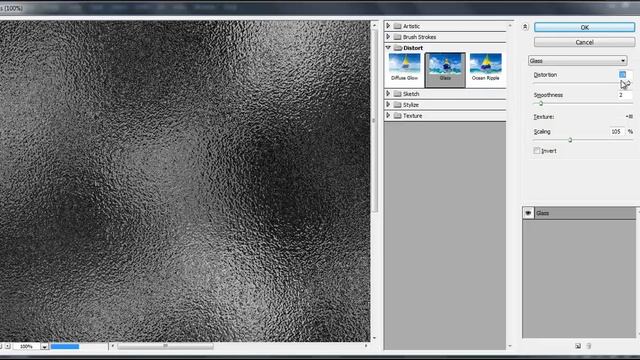Click the new effect layer icon
Viewport: 640px width, 360px height.
click(578, 346)
